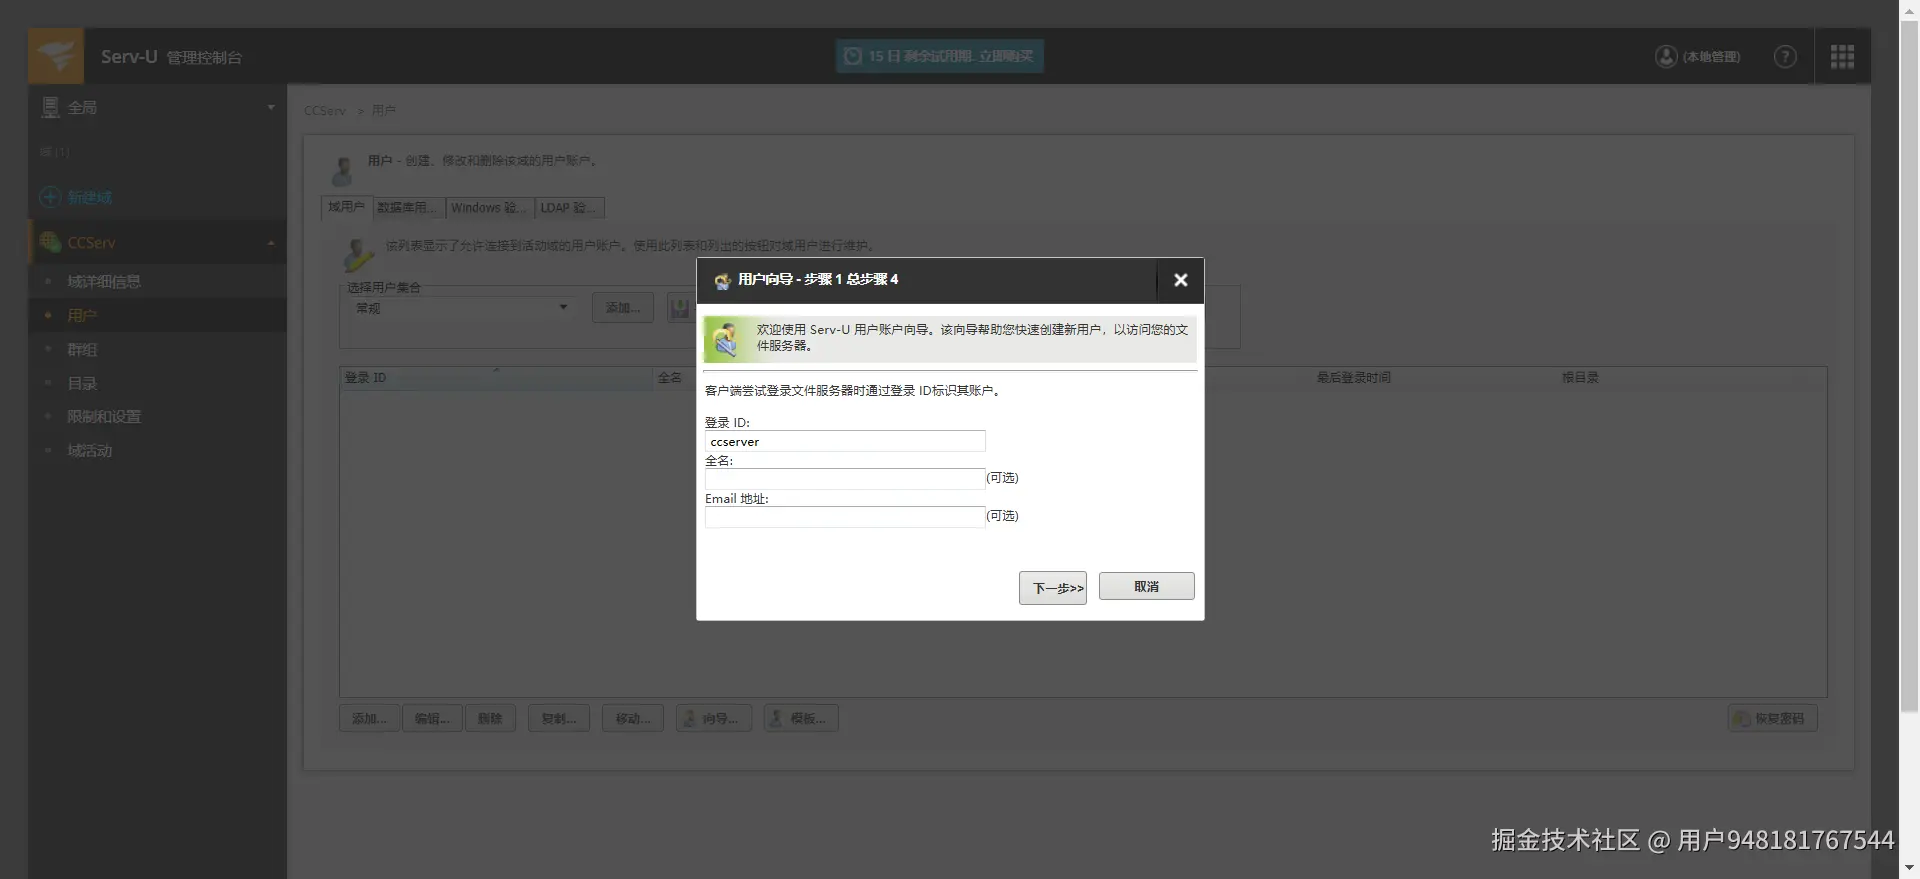Click the 向导... button
This screenshot has height=879, width=1920.
[x=714, y=719]
